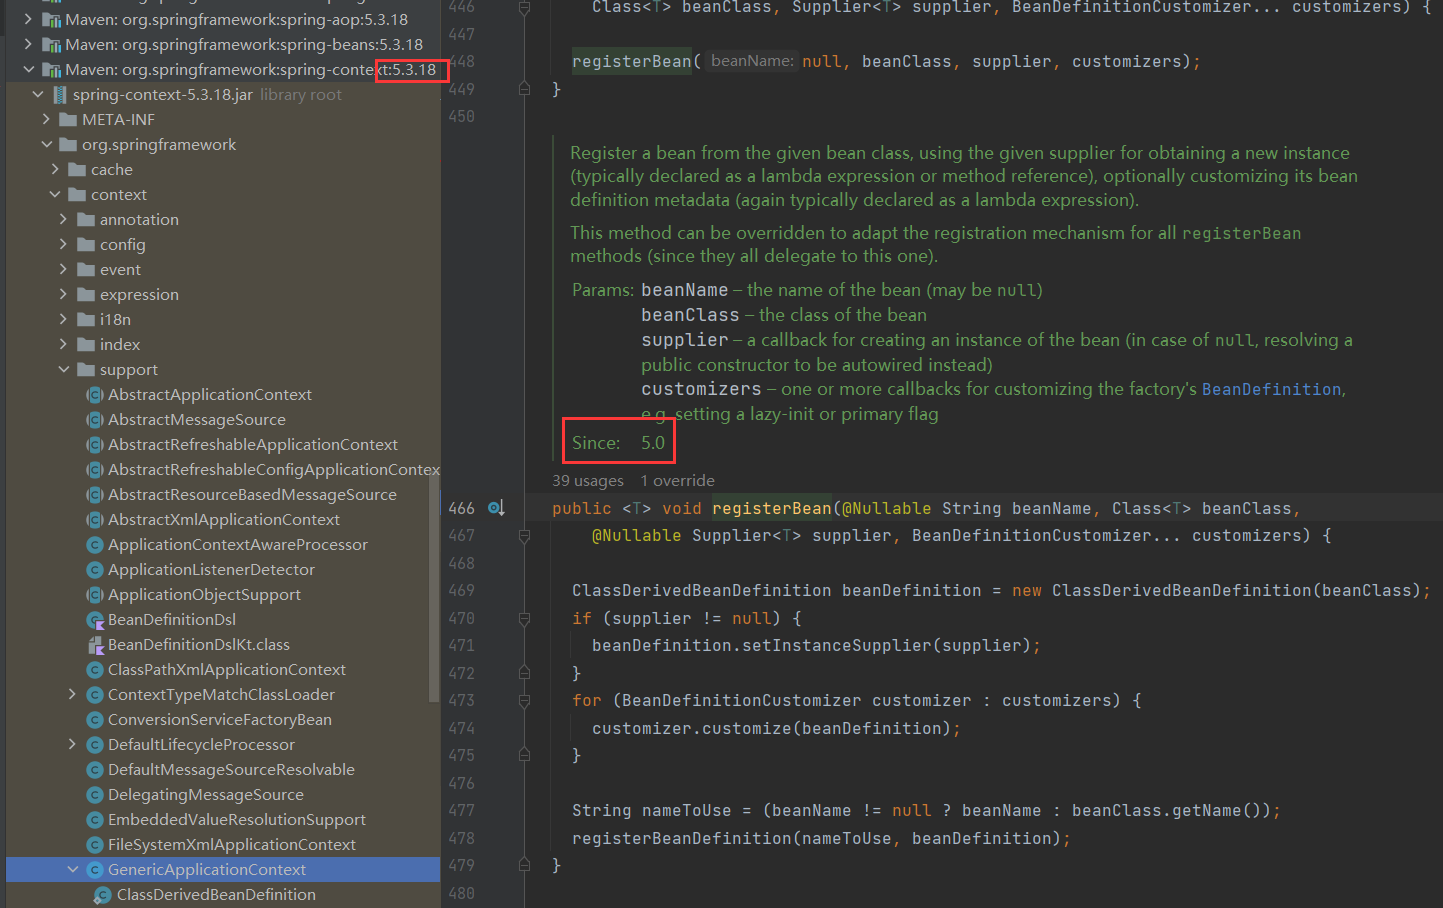Image resolution: width=1443 pixels, height=908 pixels.
Task: Expand the i18n package arrow
Action: (64, 319)
